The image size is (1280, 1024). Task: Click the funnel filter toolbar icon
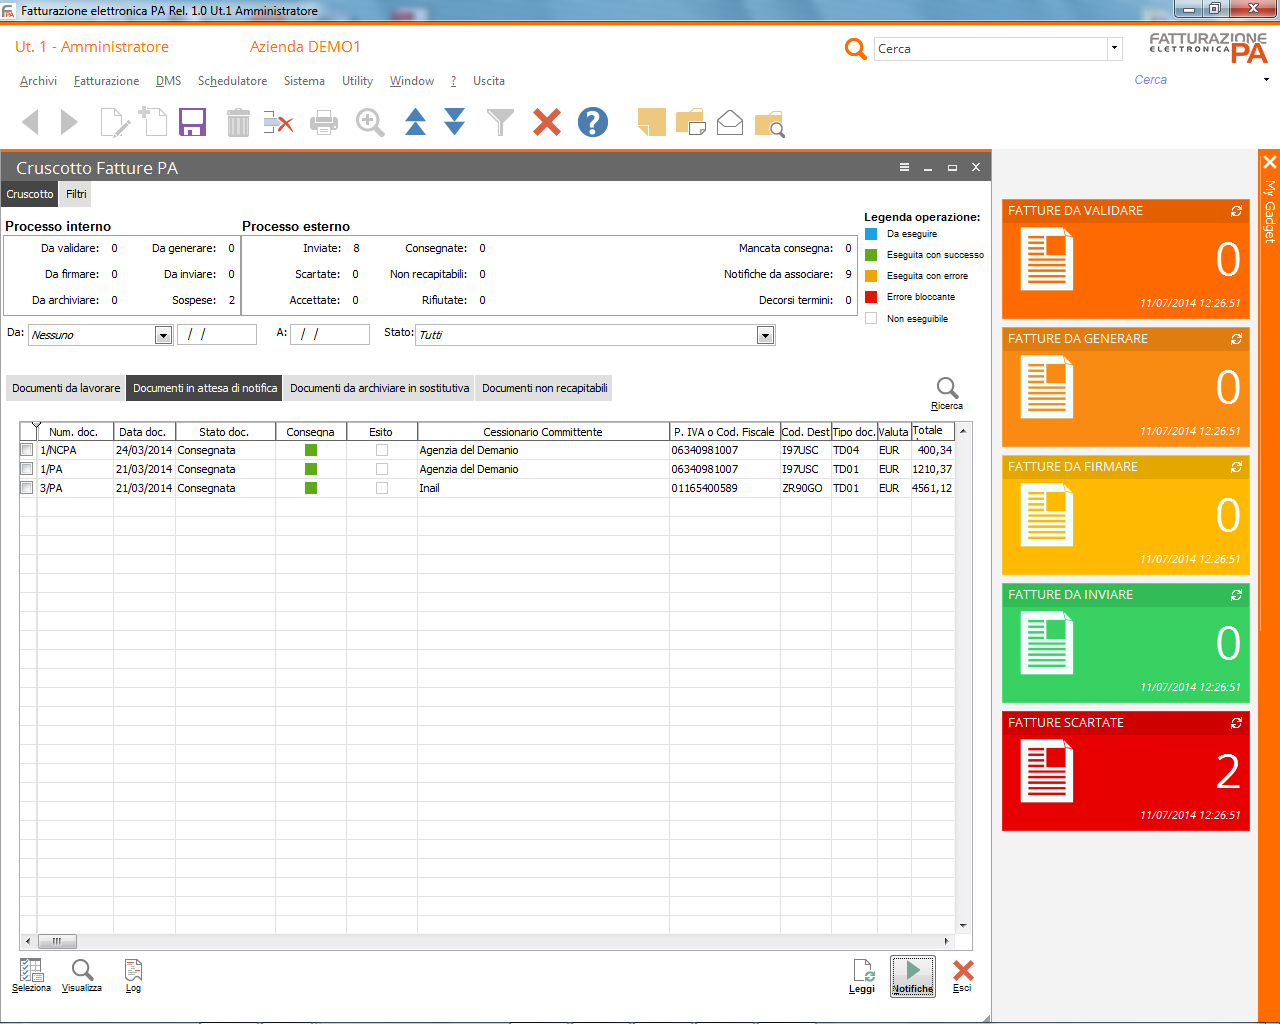click(500, 123)
